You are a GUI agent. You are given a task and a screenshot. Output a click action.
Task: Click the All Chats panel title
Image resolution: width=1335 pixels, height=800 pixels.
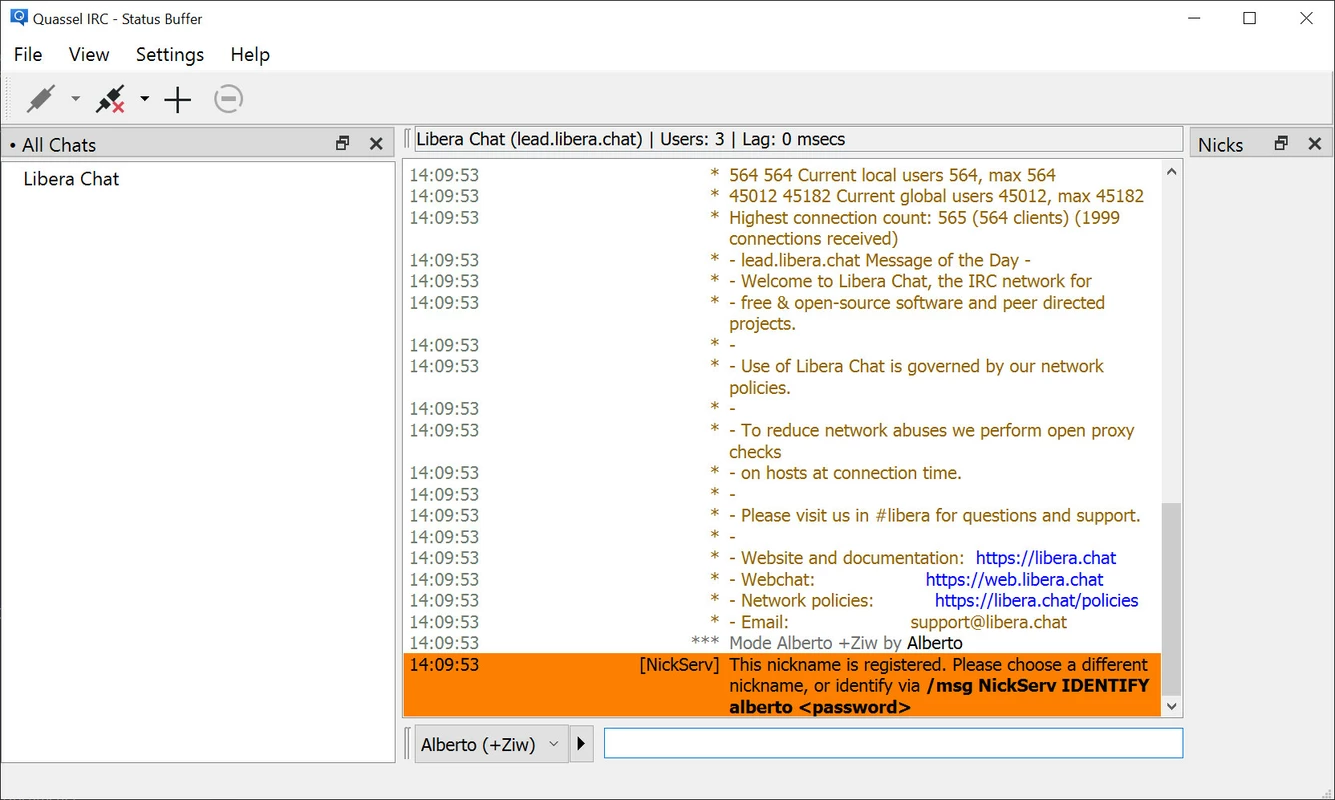pyautogui.click(x=59, y=145)
